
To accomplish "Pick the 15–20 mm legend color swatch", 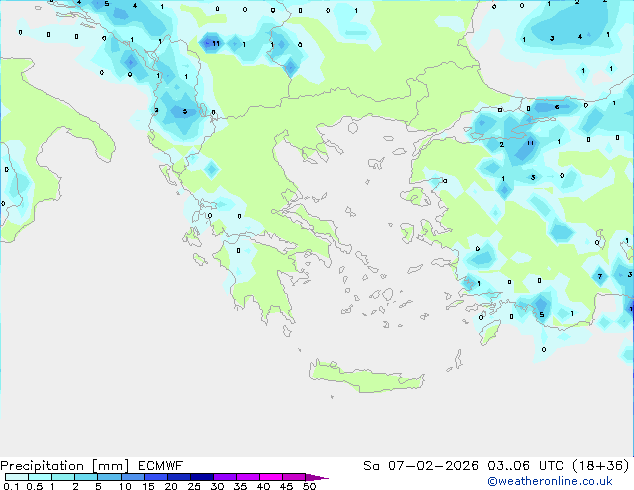I will click(155, 477).
